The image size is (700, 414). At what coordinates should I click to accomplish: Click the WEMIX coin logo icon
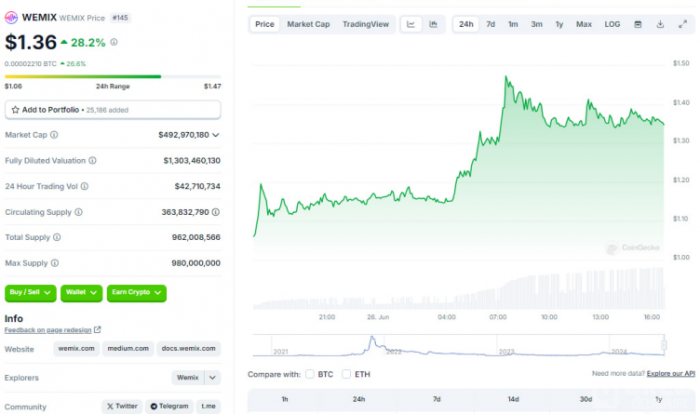point(11,17)
